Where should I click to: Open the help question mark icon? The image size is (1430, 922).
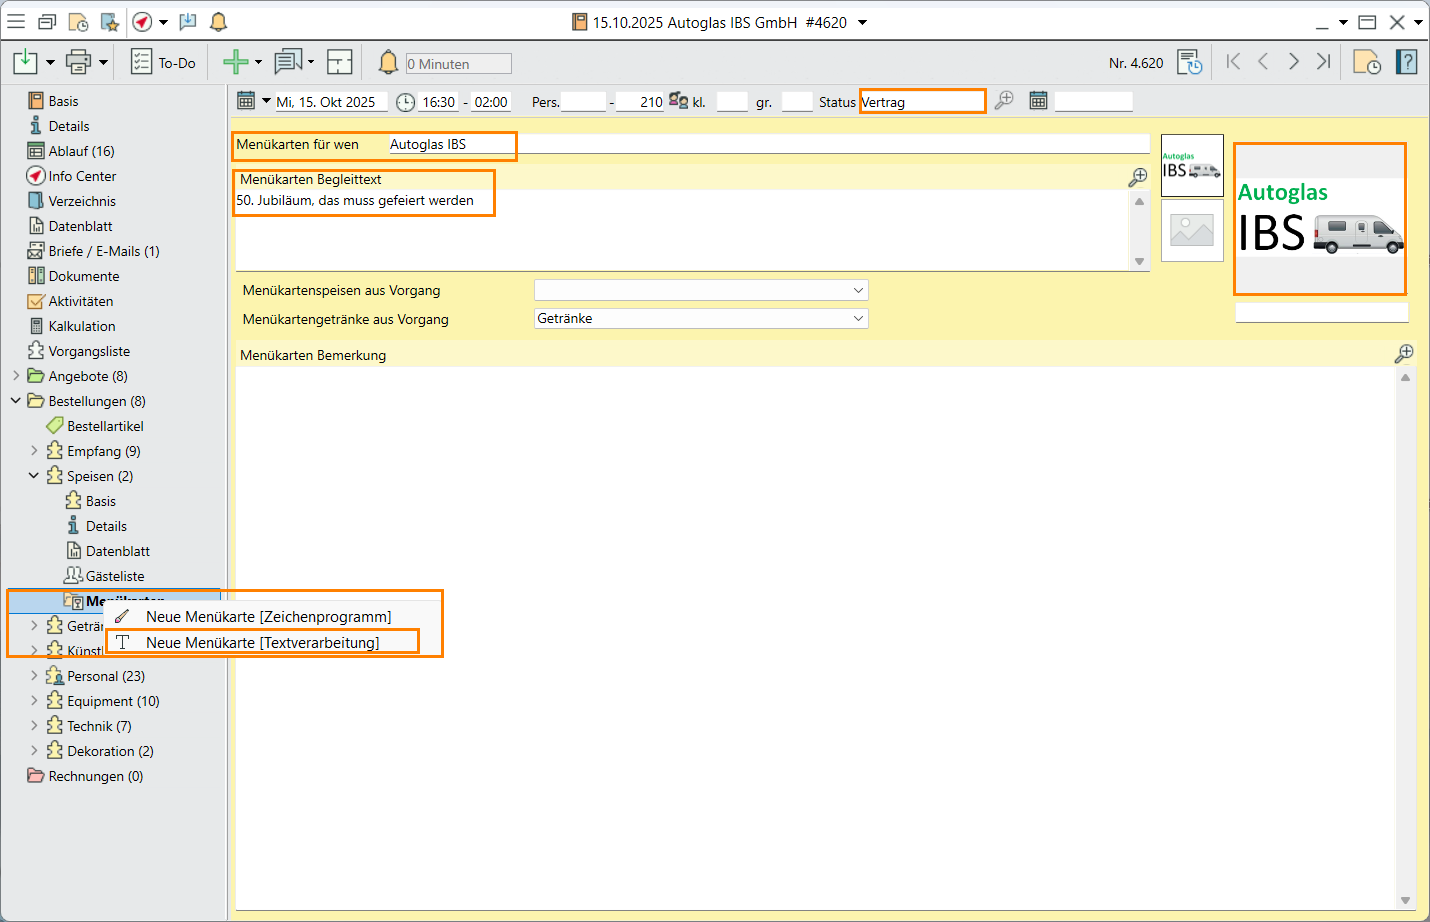[x=1406, y=63]
